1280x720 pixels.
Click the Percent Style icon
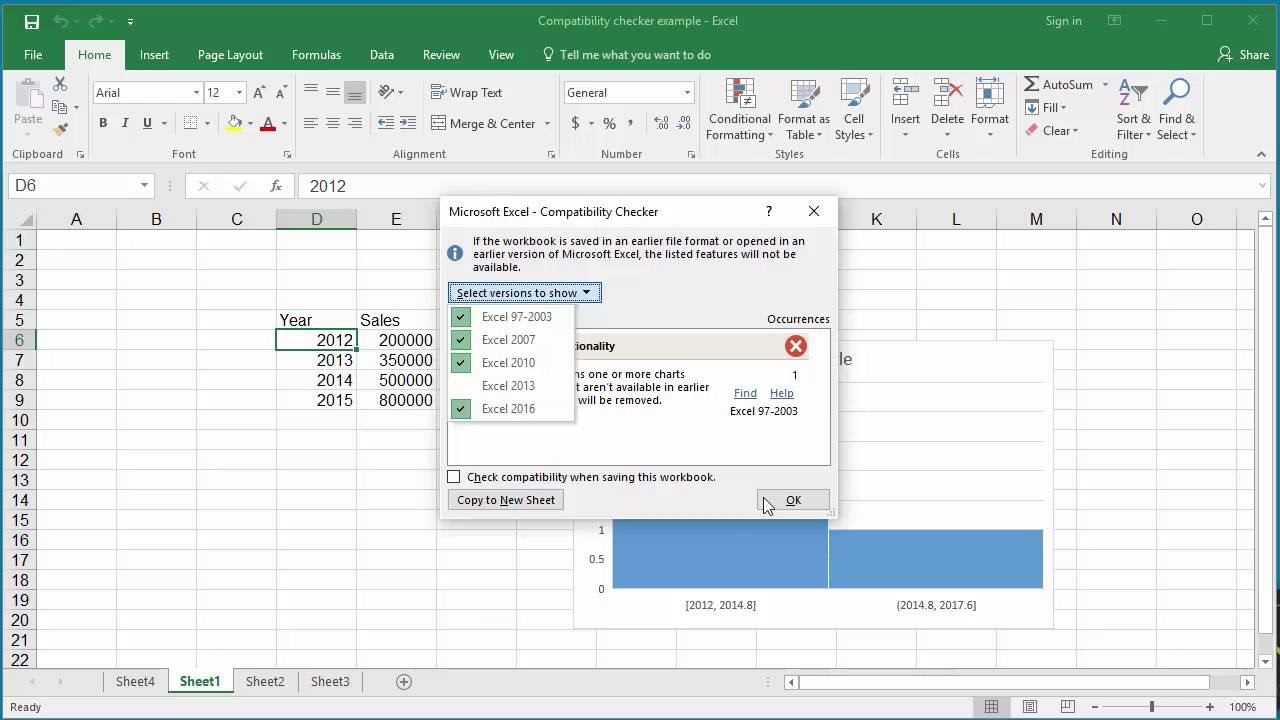click(x=609, y=123)
